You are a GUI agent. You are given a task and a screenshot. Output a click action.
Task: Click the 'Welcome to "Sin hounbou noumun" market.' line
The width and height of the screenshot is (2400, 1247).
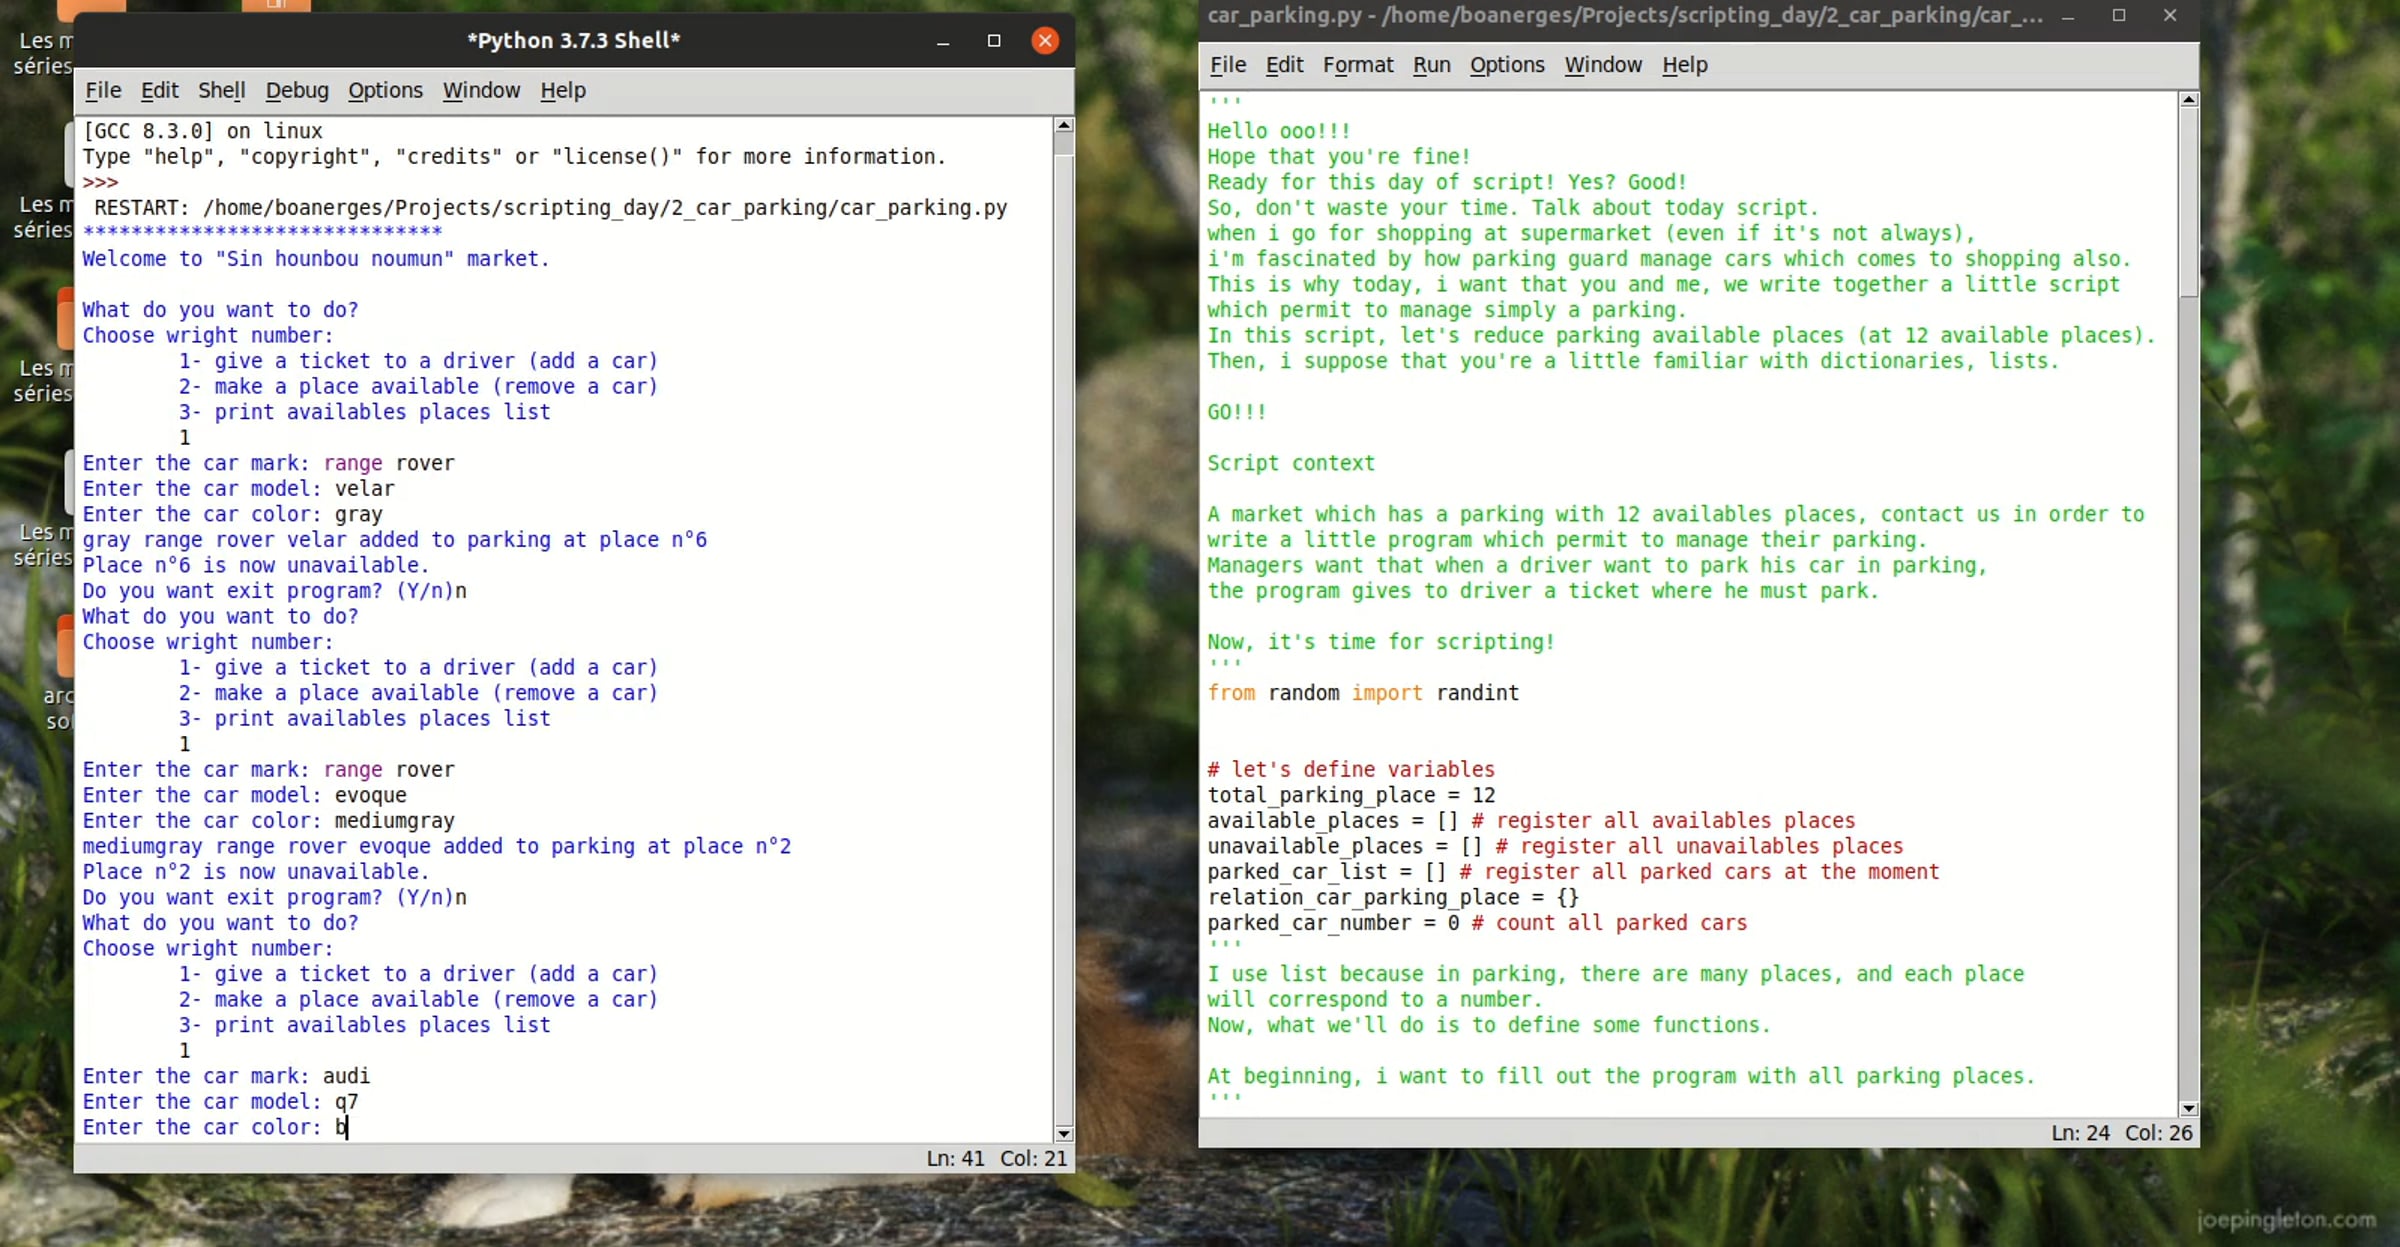(316, 259)
